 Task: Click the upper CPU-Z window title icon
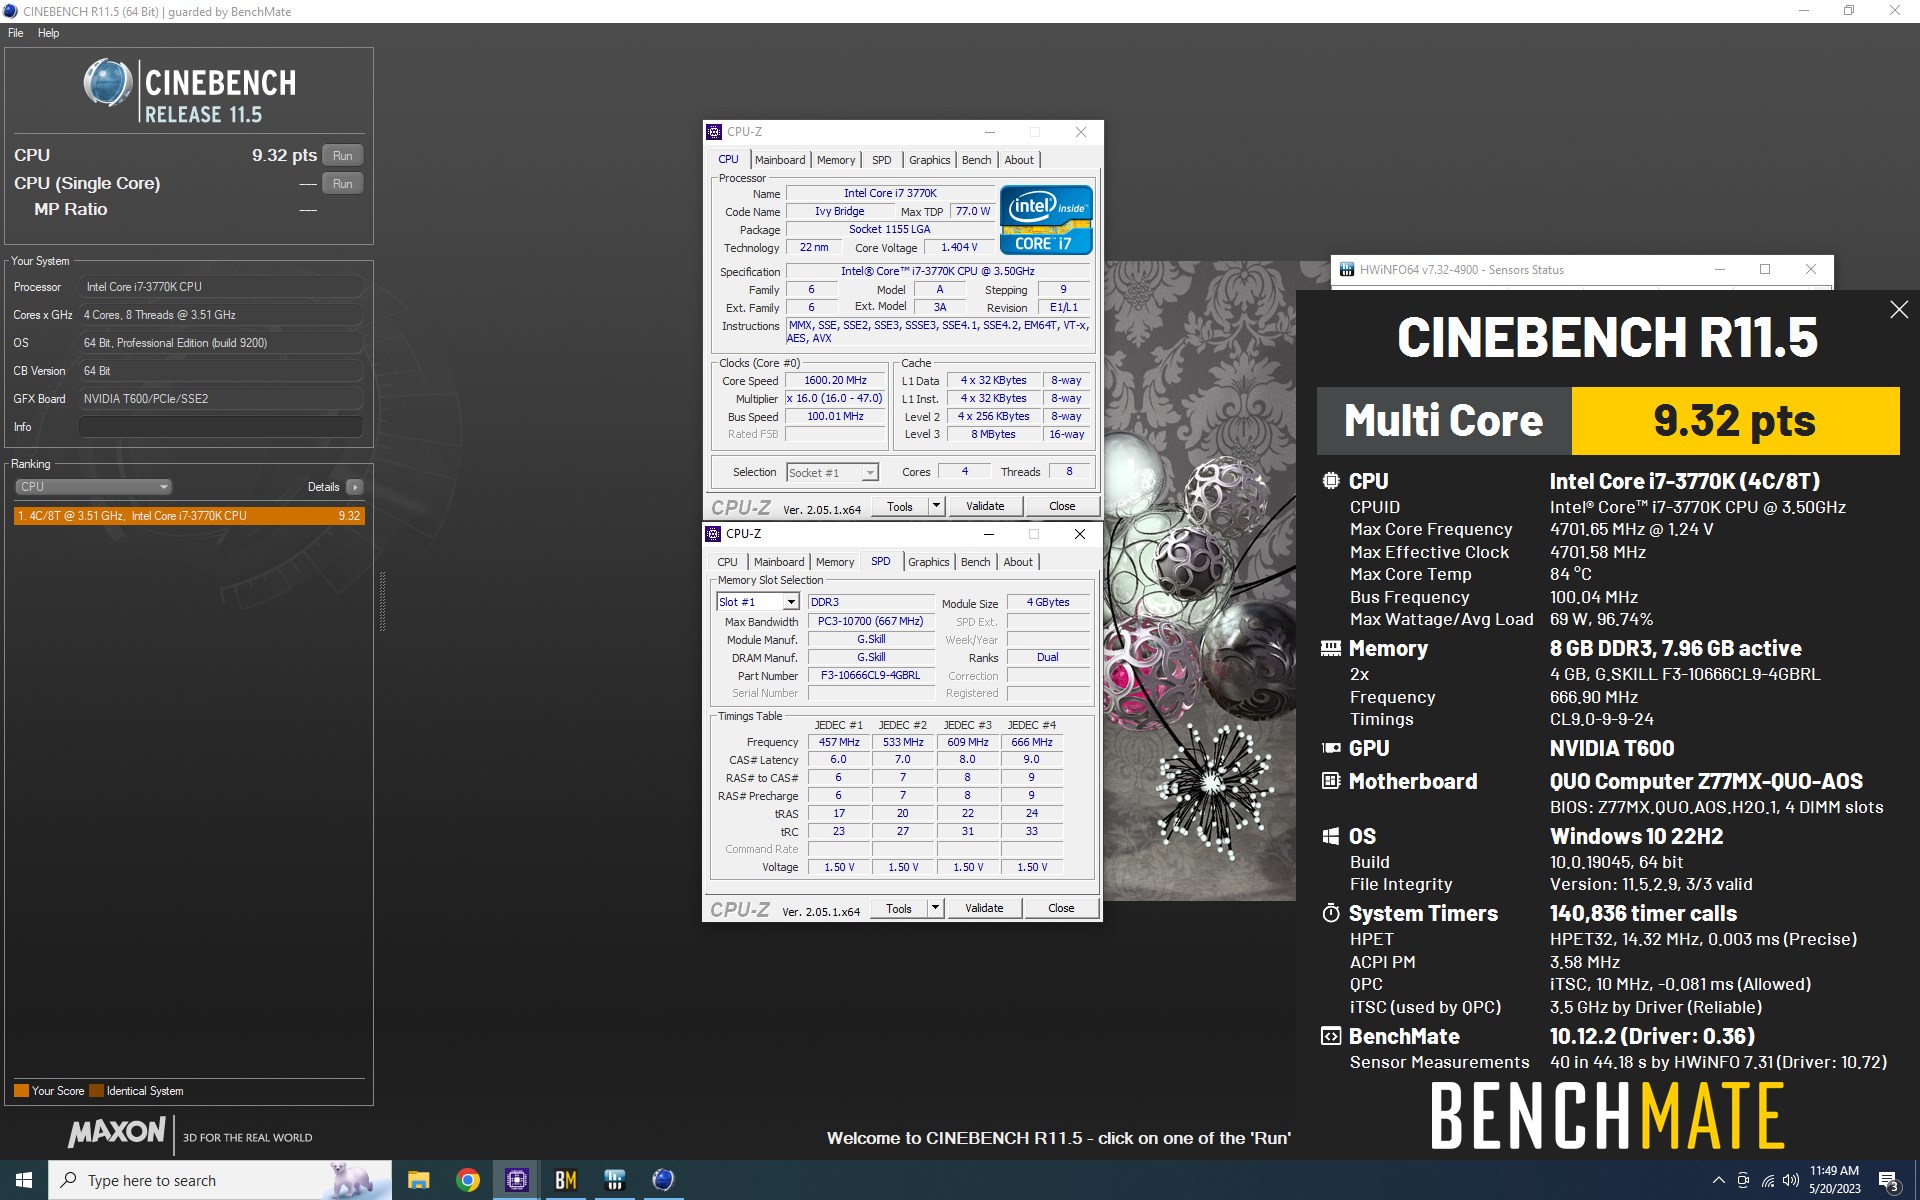(714, 132)
